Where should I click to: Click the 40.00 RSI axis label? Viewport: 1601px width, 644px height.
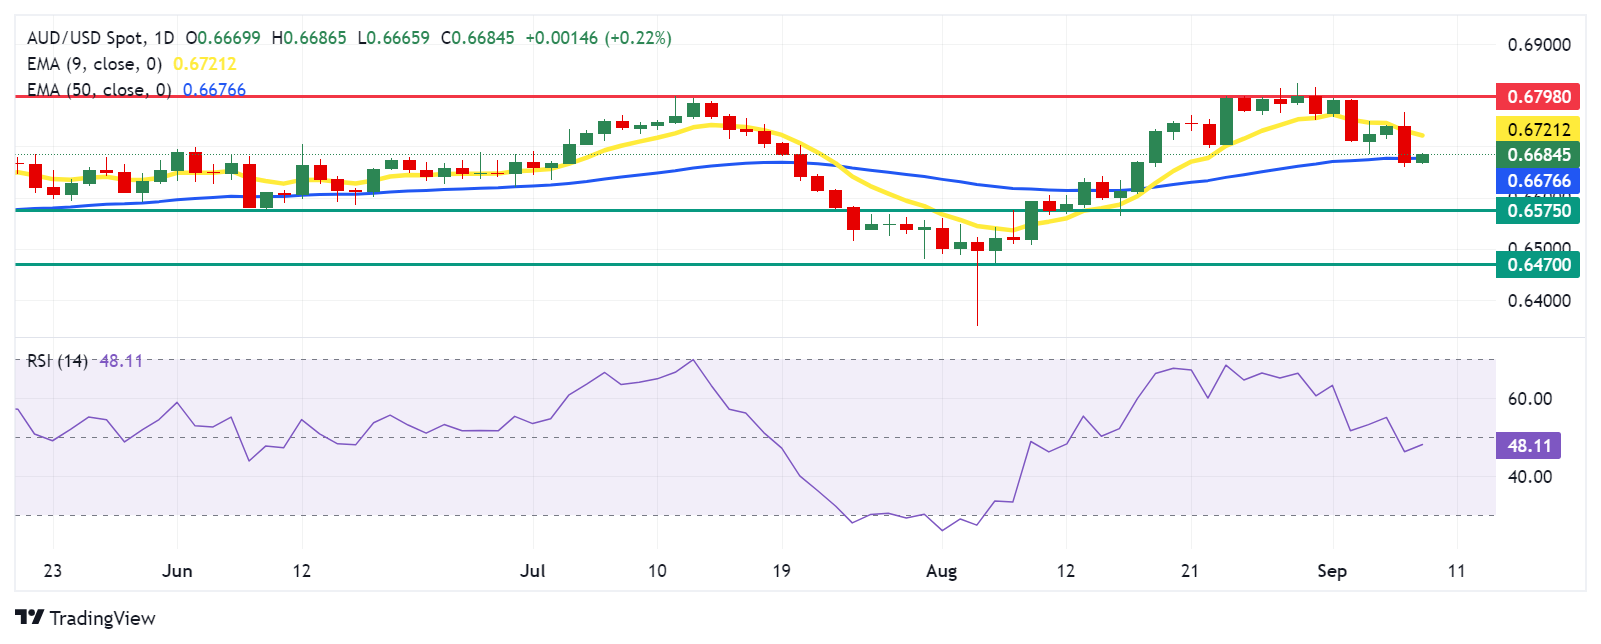click(1529, 477)
